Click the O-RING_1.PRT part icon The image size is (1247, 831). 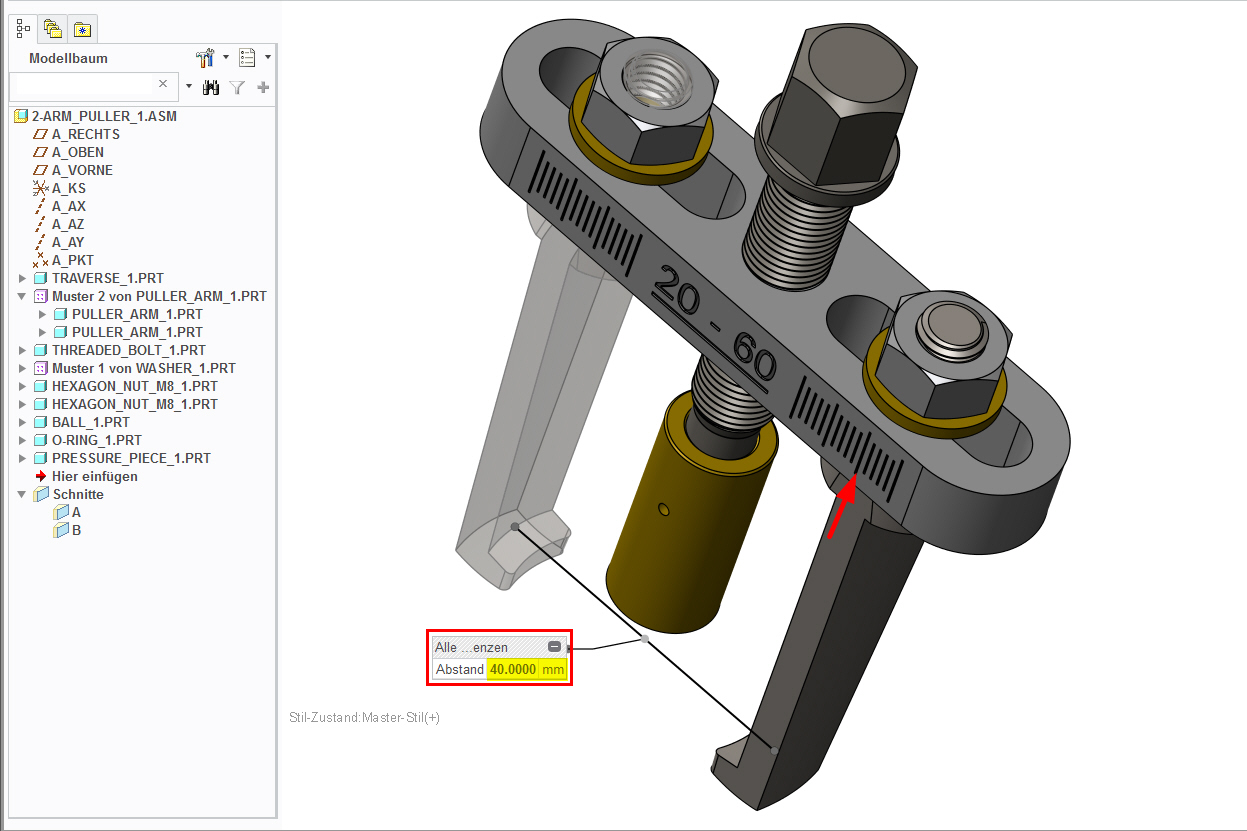[x=40, y=440]
